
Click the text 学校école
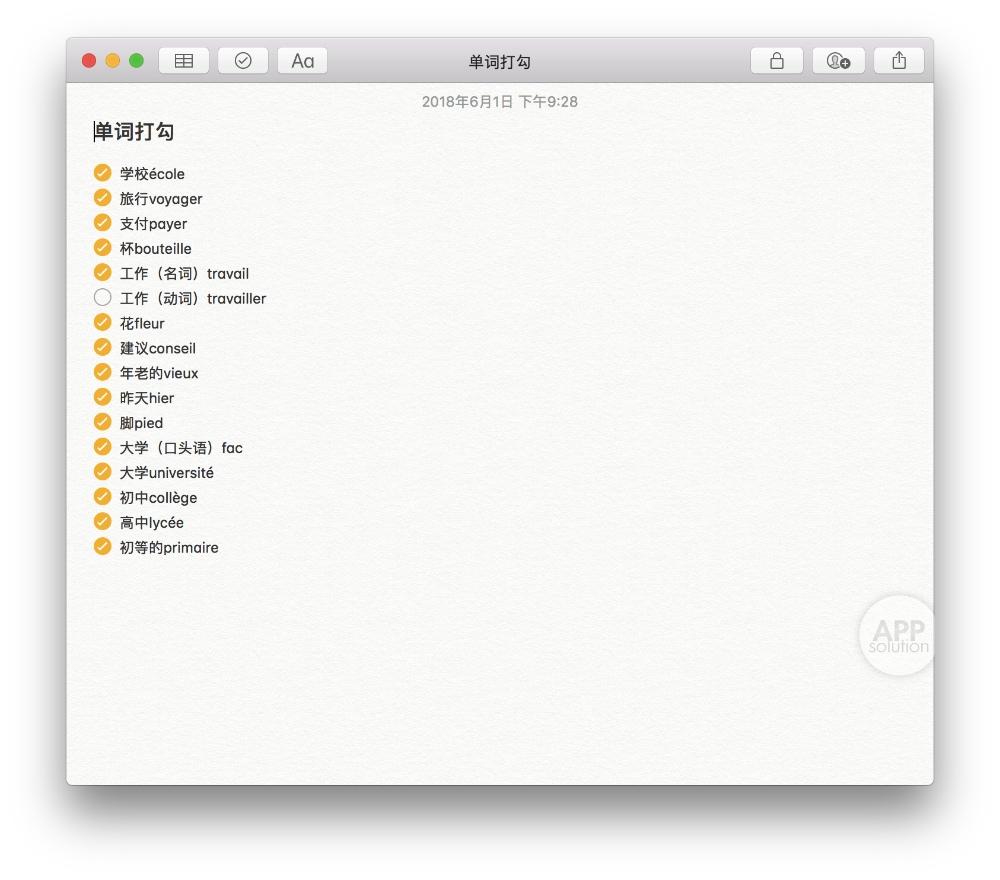click(x=152, y=173)
